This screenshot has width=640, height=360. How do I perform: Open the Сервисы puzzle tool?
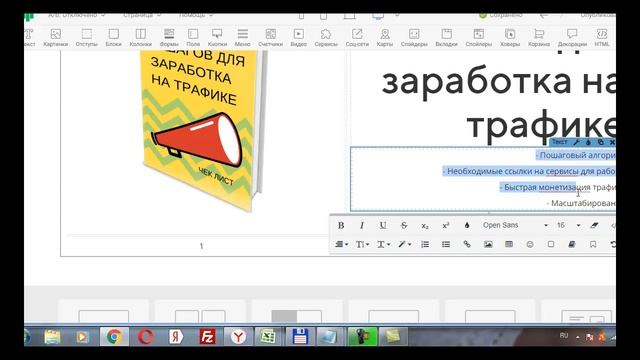pyautogui.click(x=326, y=37)
